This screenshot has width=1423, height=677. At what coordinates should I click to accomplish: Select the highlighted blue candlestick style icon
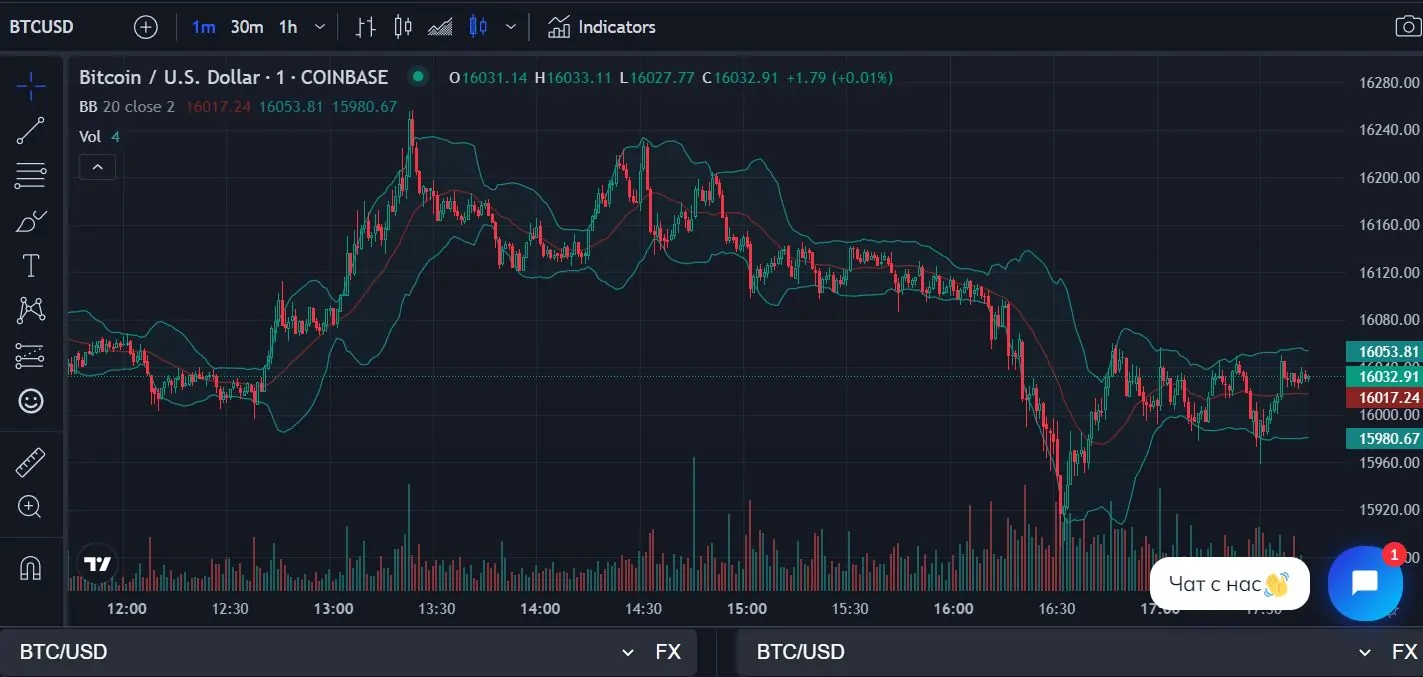coord(478,27)
